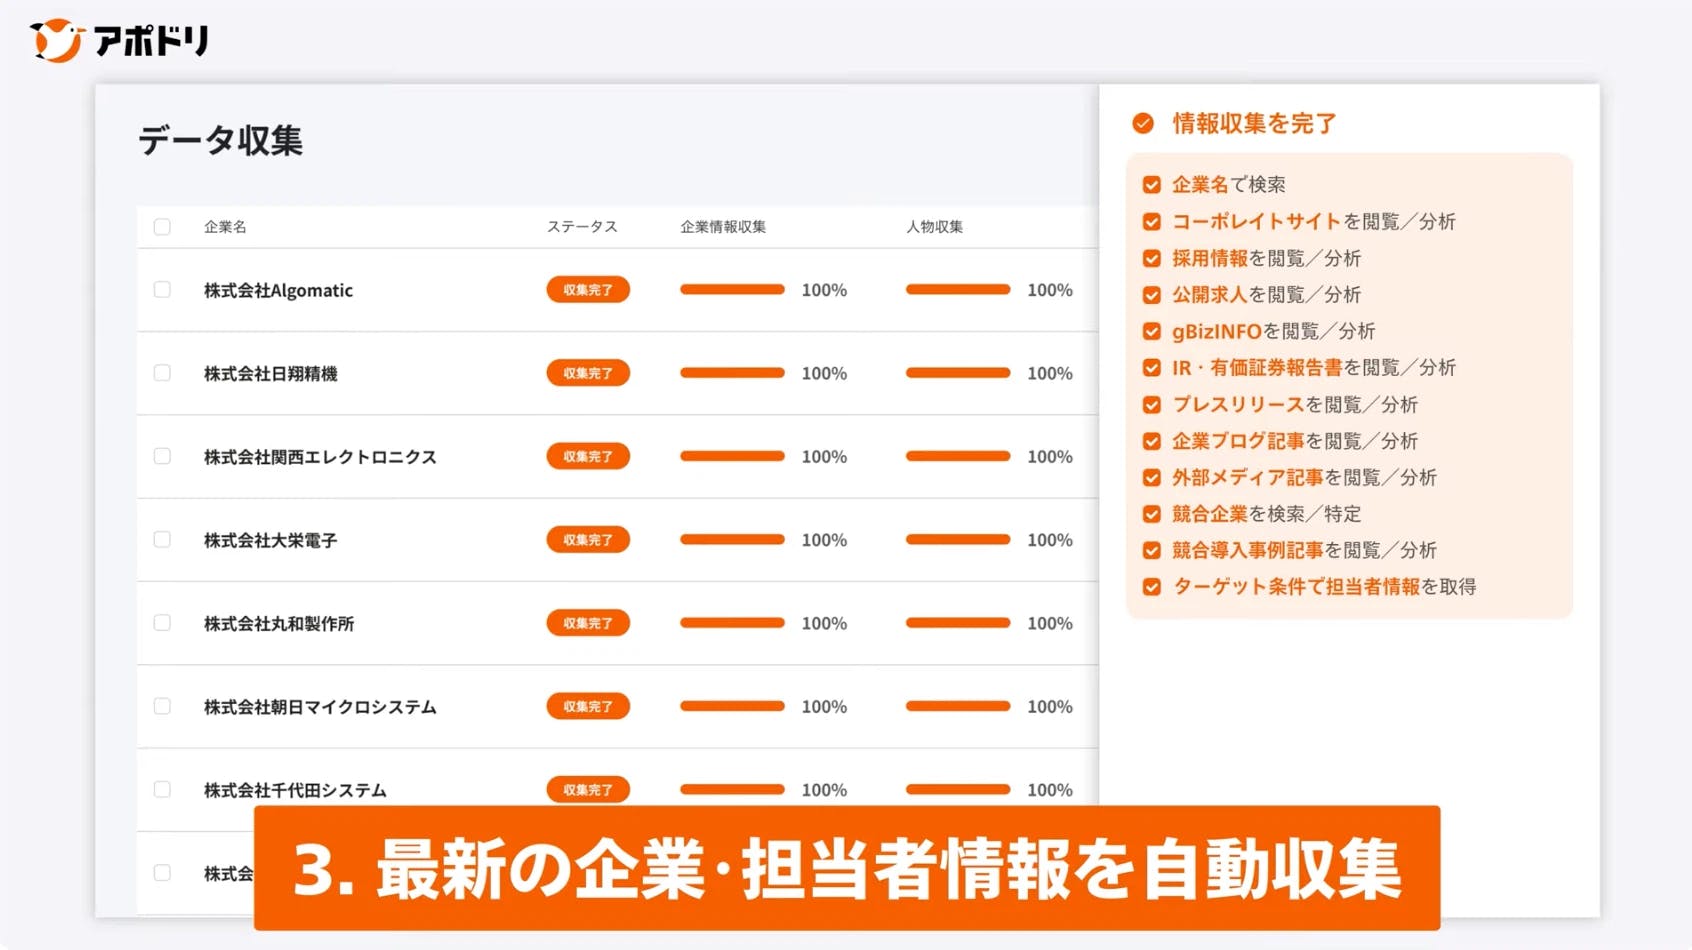Click the 情報収集を完了 checkmark circle icon
1692x950 pixels.
click(1143, 123)
